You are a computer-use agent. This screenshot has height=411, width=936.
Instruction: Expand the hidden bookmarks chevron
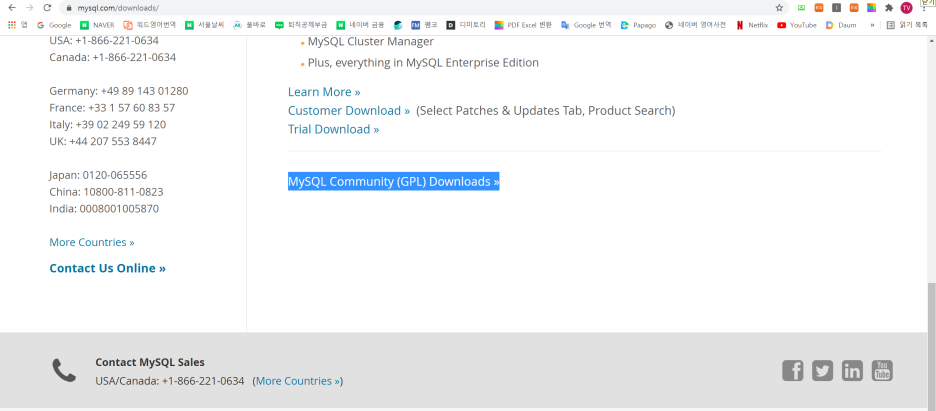tap(872, 25)
